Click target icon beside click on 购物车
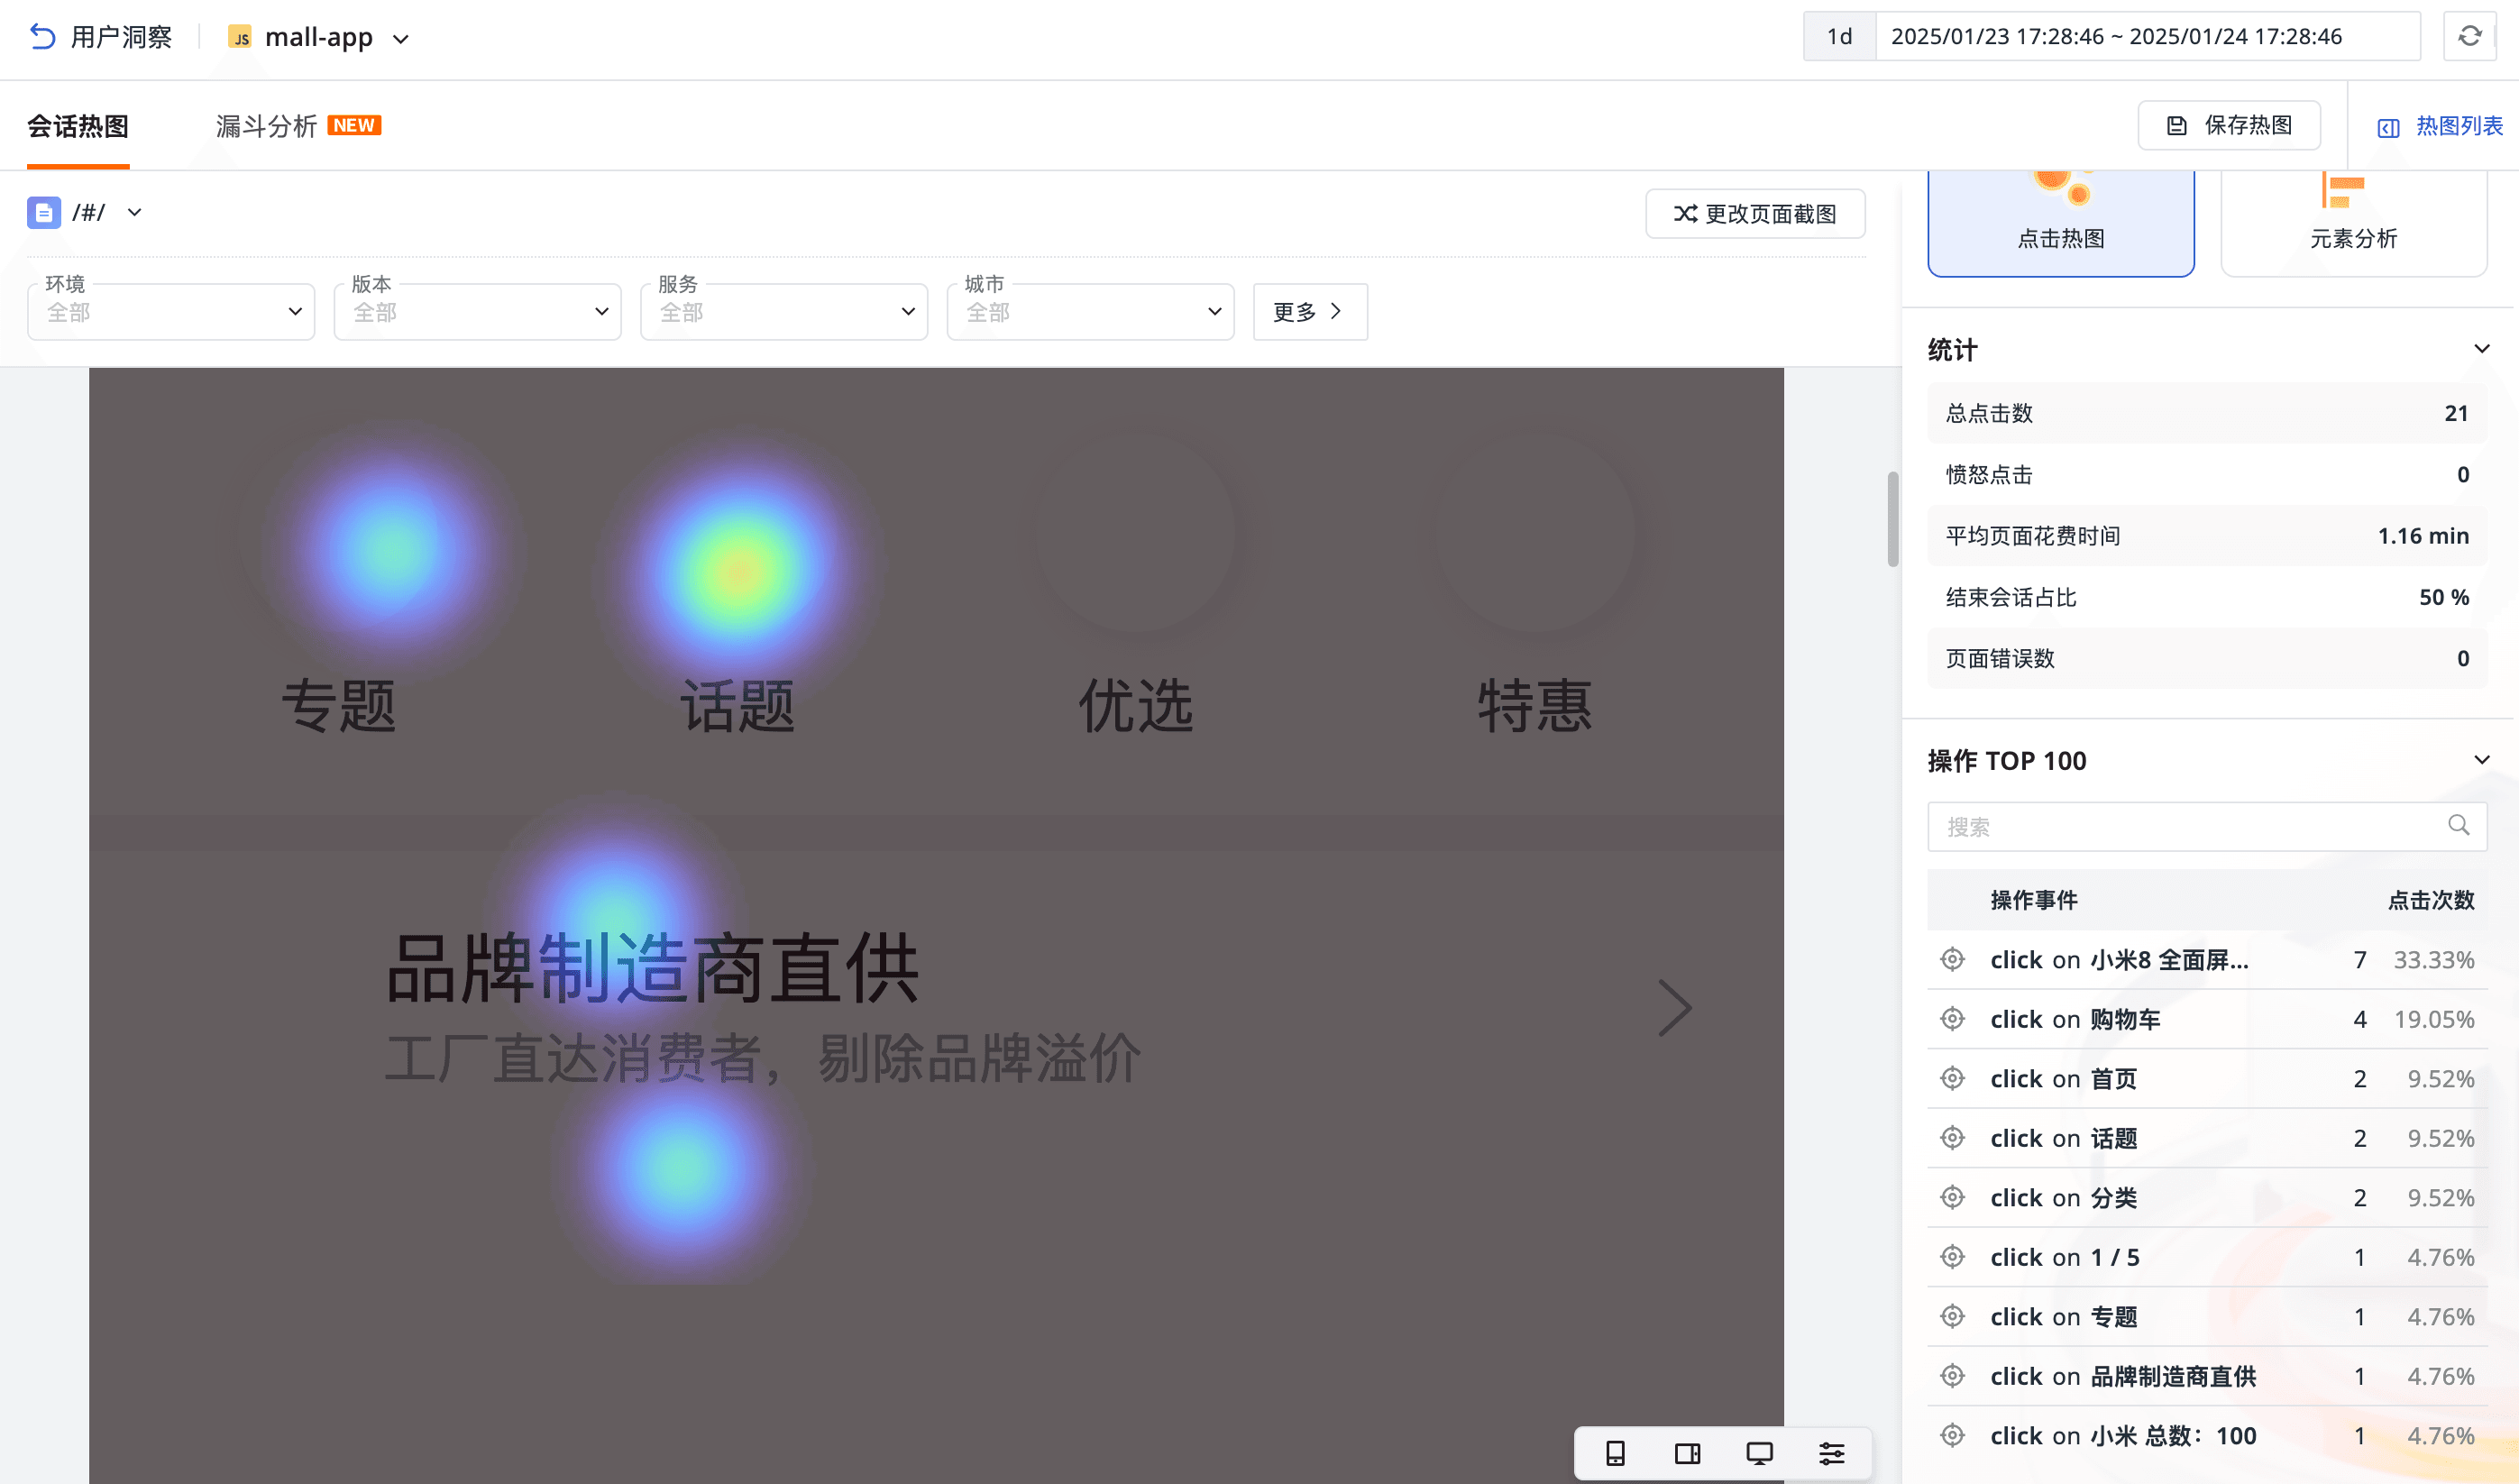Screen dimensions: 2519x1484 (x=1952, y=1019)
